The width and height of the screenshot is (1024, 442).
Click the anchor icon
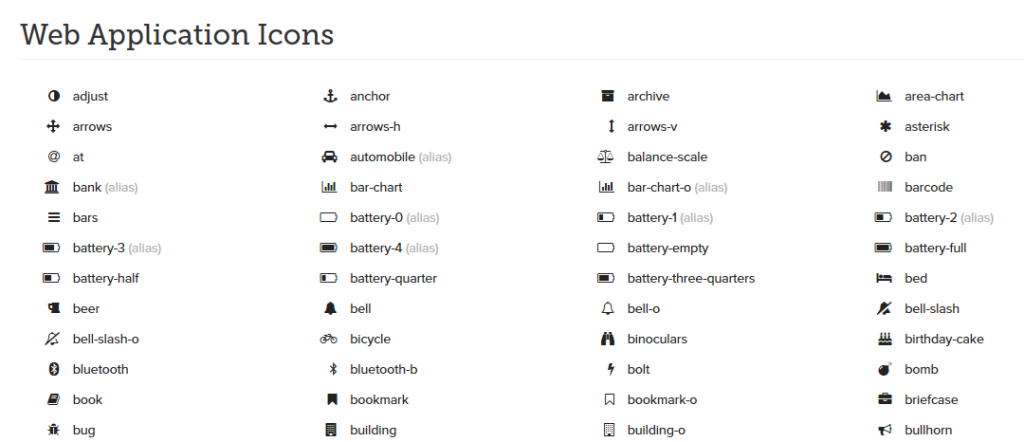[x=328, y=97]
